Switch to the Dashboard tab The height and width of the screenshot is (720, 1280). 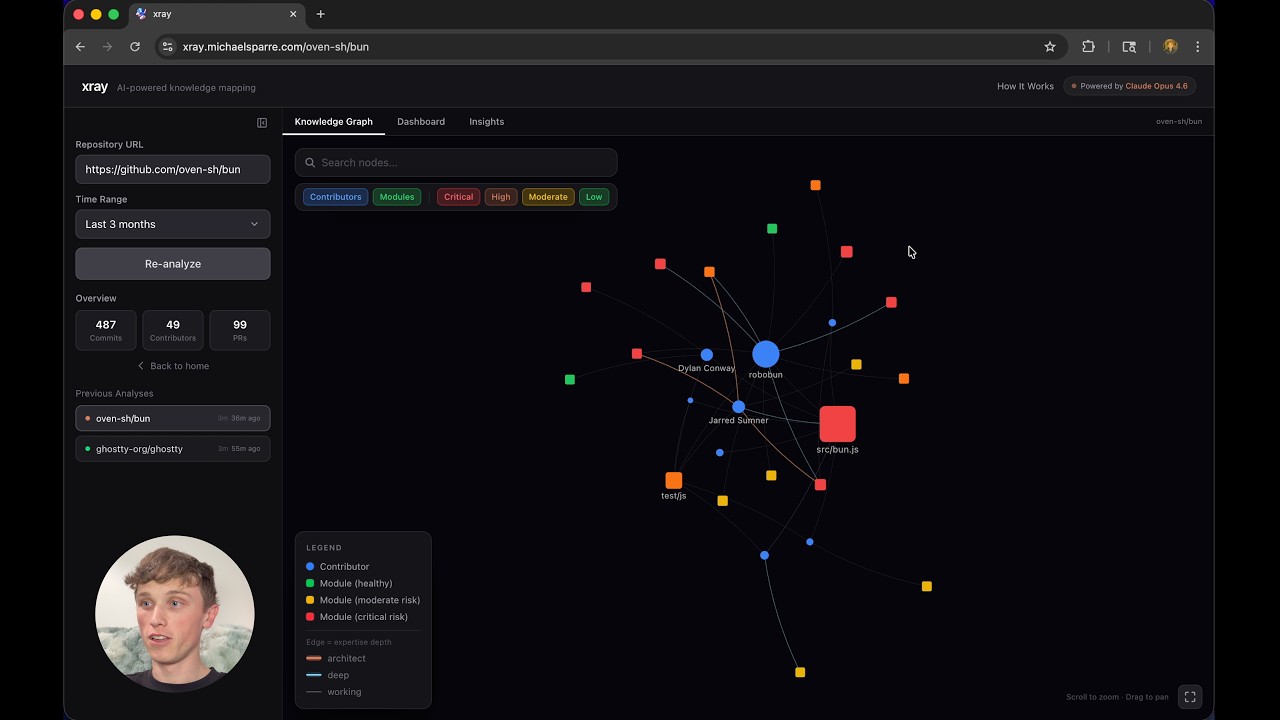(x=421, y=121)
